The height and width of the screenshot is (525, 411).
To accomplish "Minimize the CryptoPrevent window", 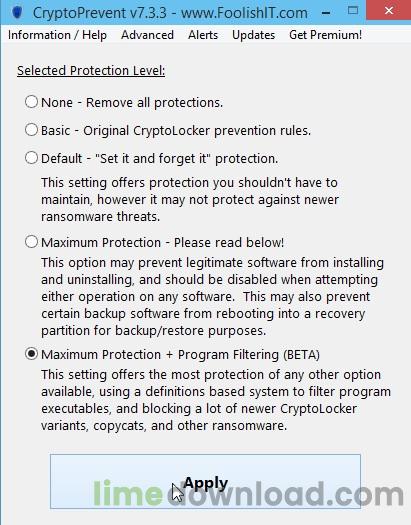I will coord(326,12).
